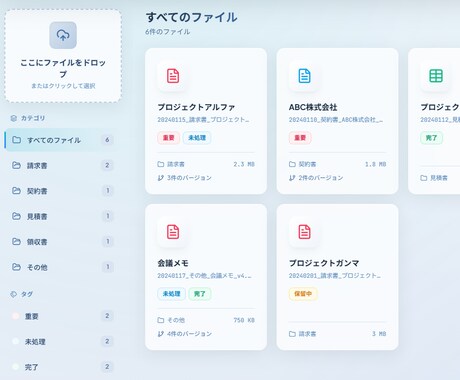The width and height of the screenshot is (460, 380).
Task: Click version branch icon on 会議メモ card
Action: (161, 334)
